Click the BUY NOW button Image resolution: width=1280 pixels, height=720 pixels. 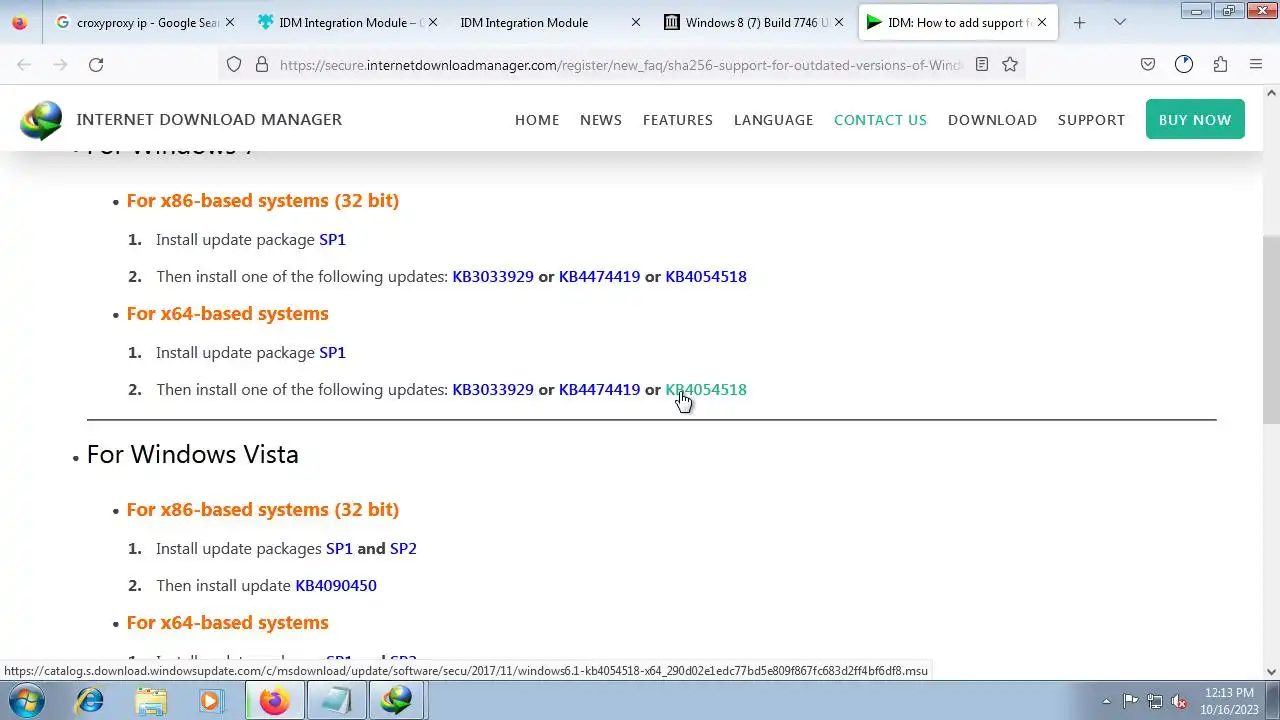pos(1195,119)
